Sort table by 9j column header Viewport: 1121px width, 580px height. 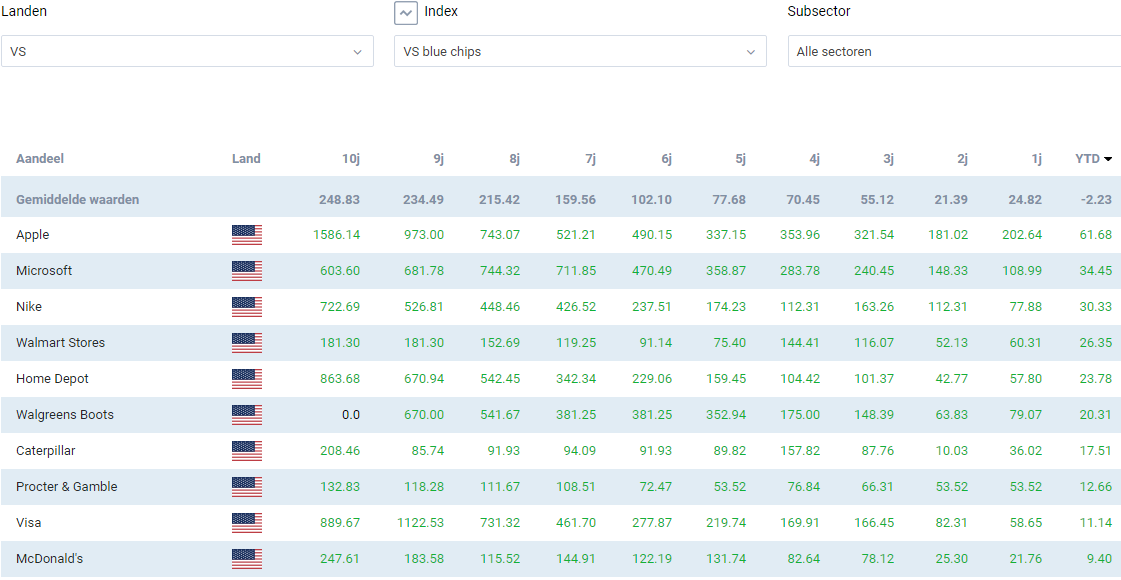tap(438, 159)
